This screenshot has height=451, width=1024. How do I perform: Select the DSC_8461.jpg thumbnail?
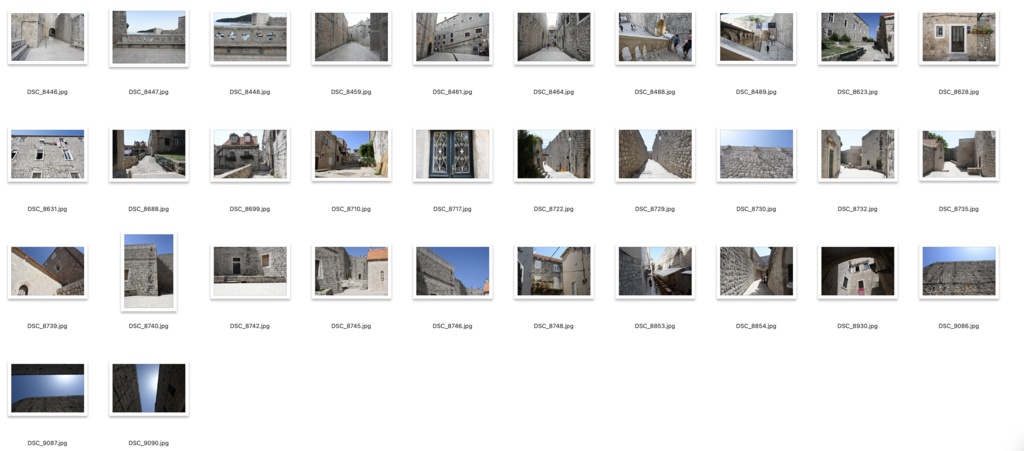[452, 37]
